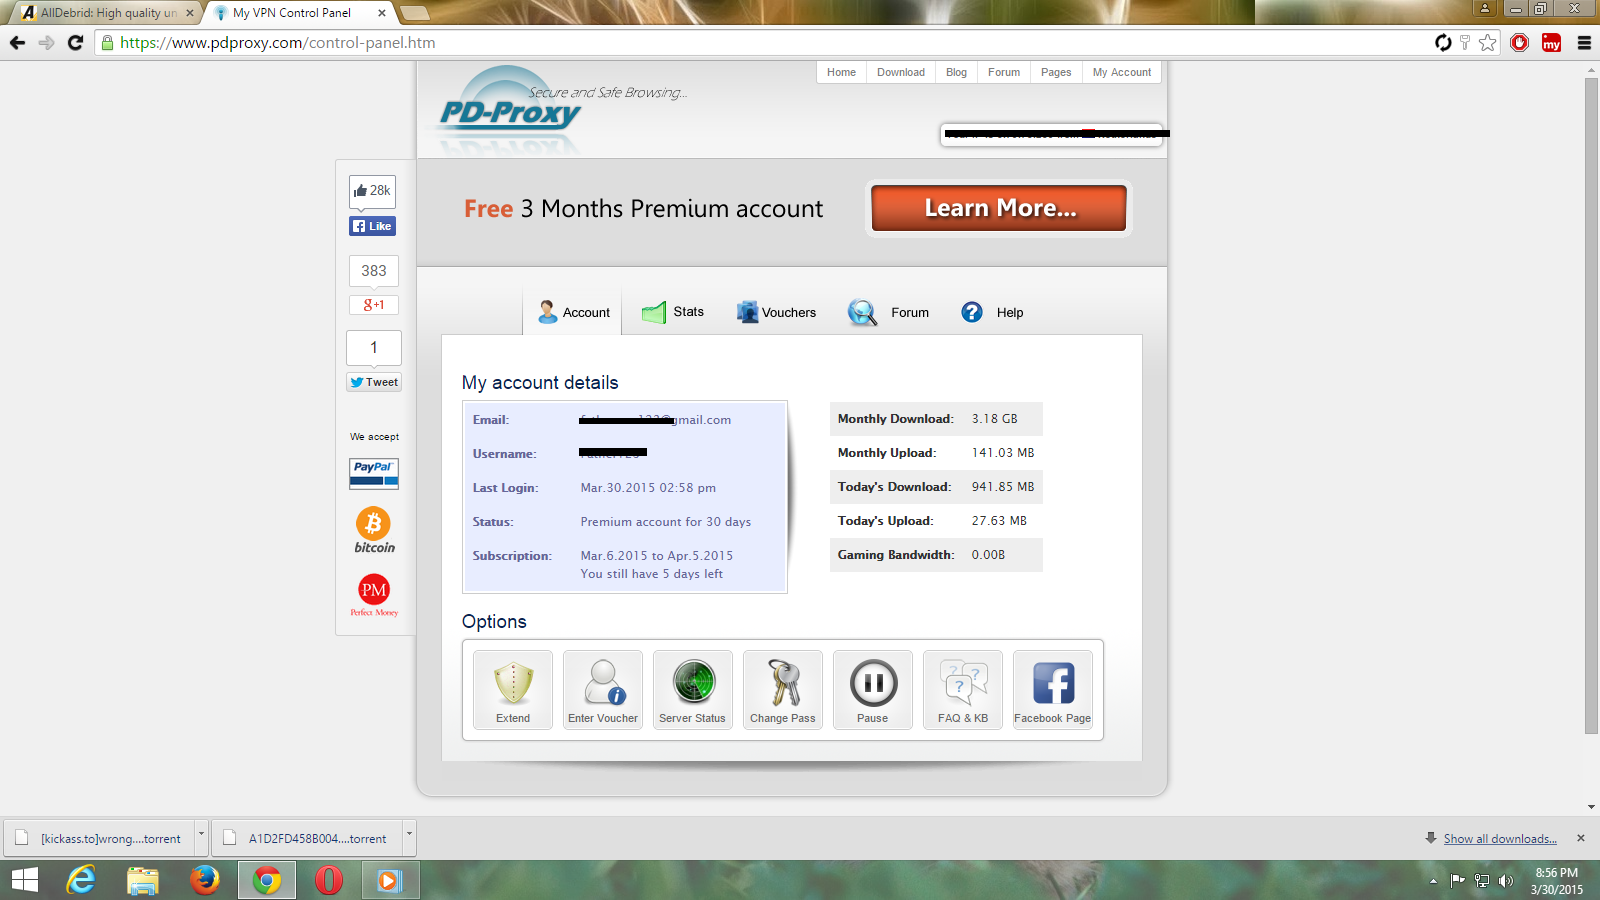Bookmark this page with star icon

[1488, 42]
